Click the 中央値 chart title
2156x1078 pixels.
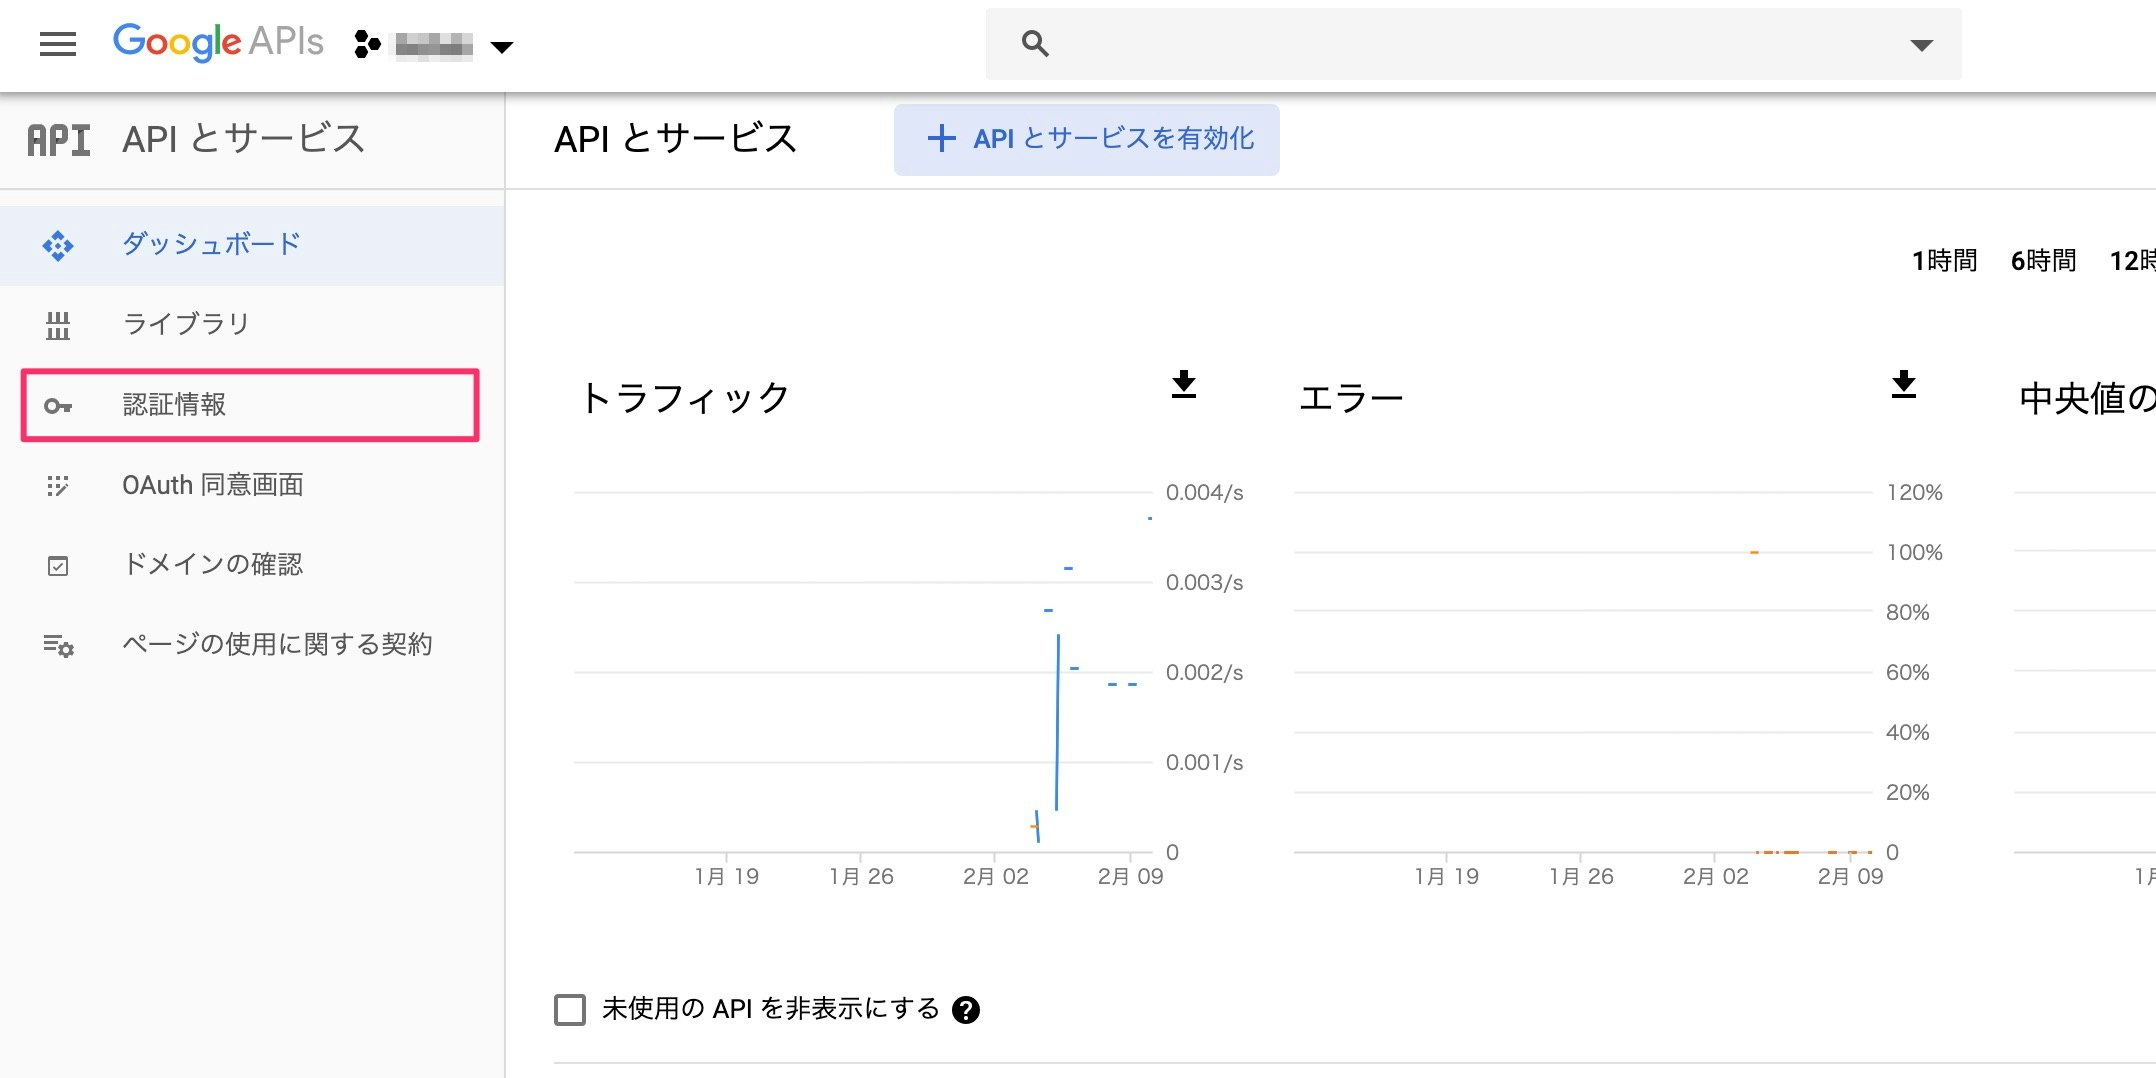coord(2087,398)
